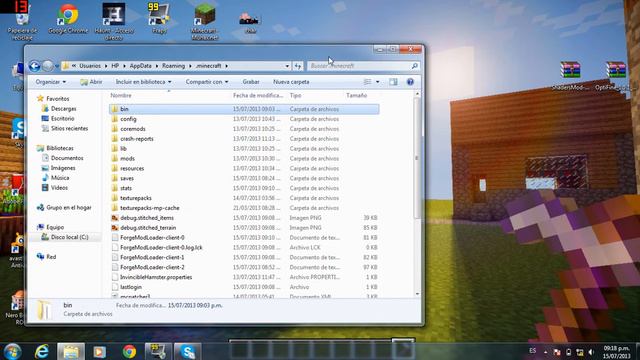
Task: Expand the AppData breadcrumb arrow
Action: (x=157, y=66)
